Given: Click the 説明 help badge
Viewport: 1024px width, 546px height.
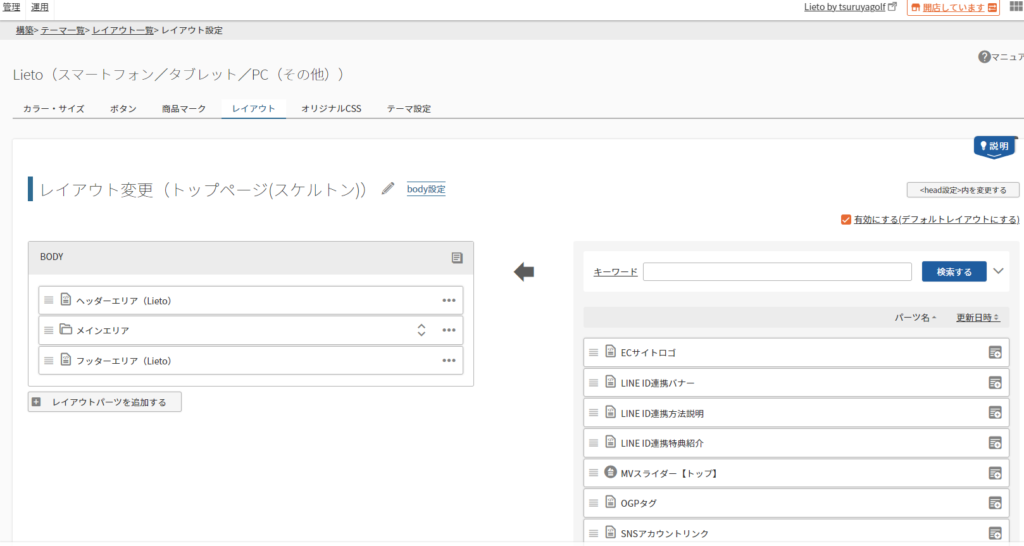Looking at the screenshot, I should 994,146.
